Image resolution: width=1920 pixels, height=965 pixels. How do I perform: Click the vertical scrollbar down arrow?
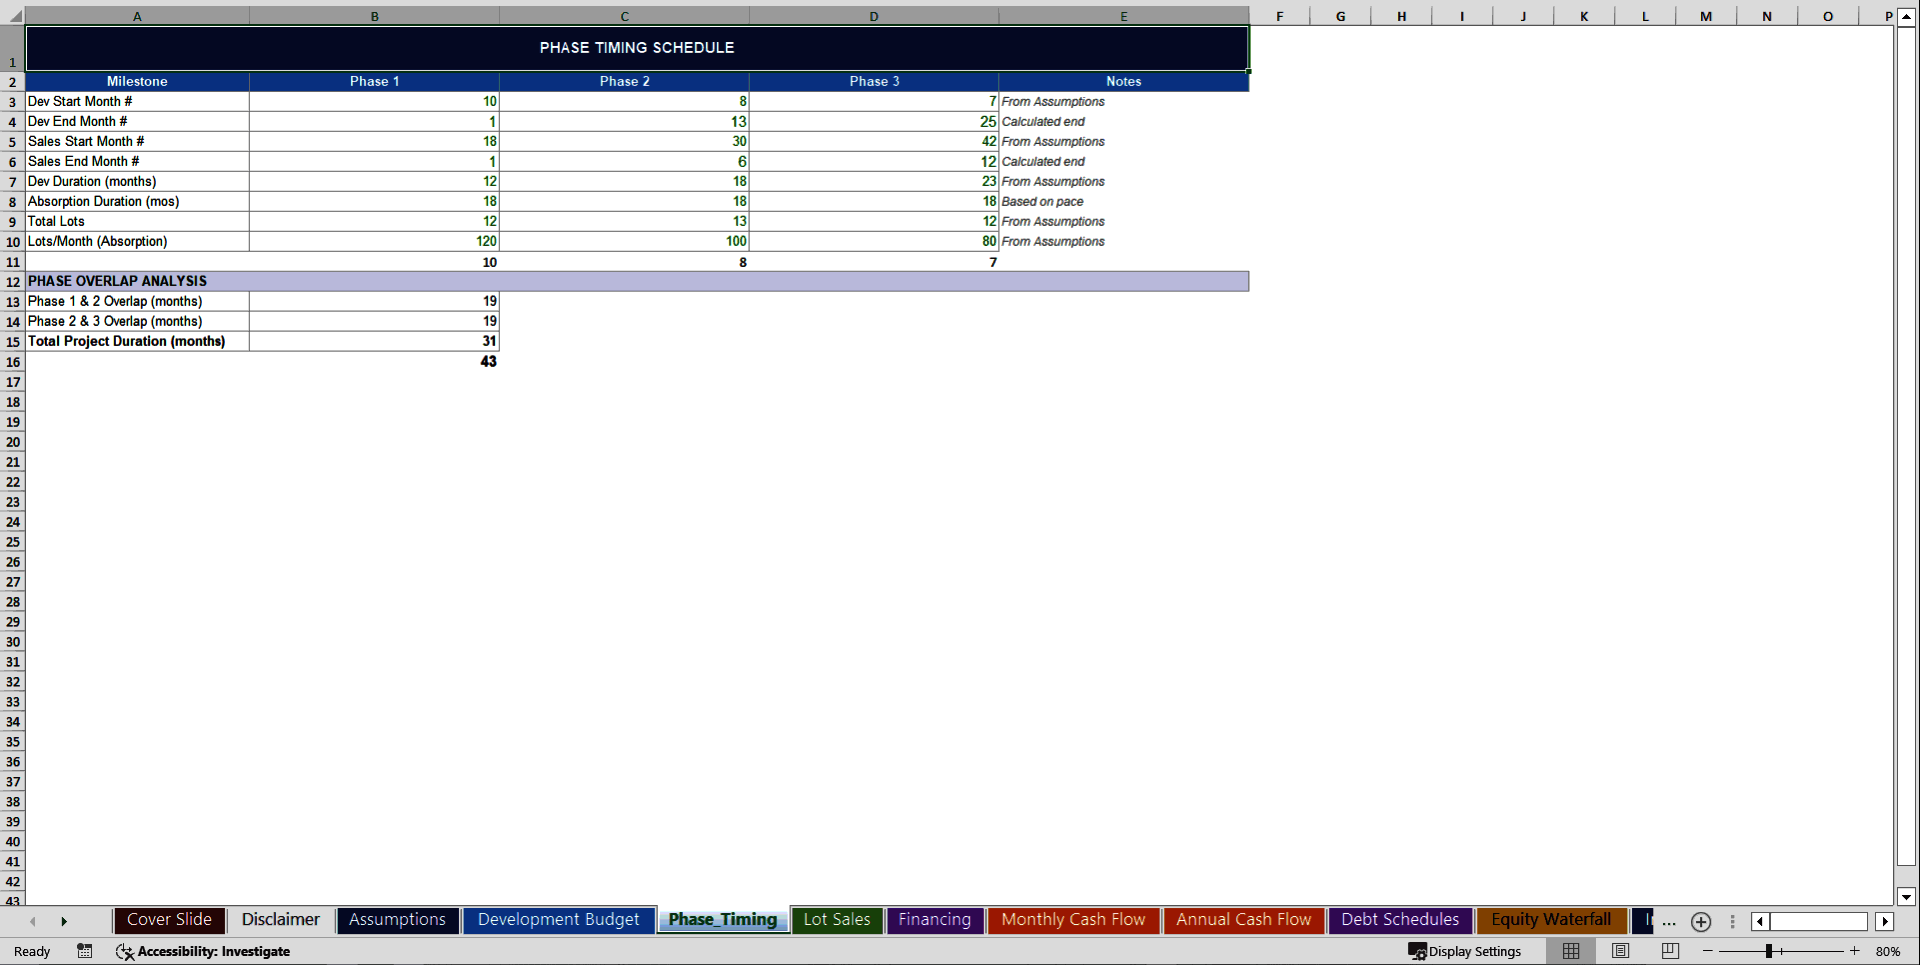point(1905,897)
